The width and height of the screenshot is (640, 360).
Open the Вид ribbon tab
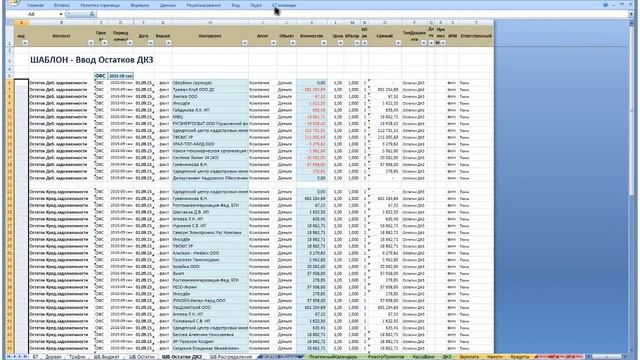coord(236,5)
